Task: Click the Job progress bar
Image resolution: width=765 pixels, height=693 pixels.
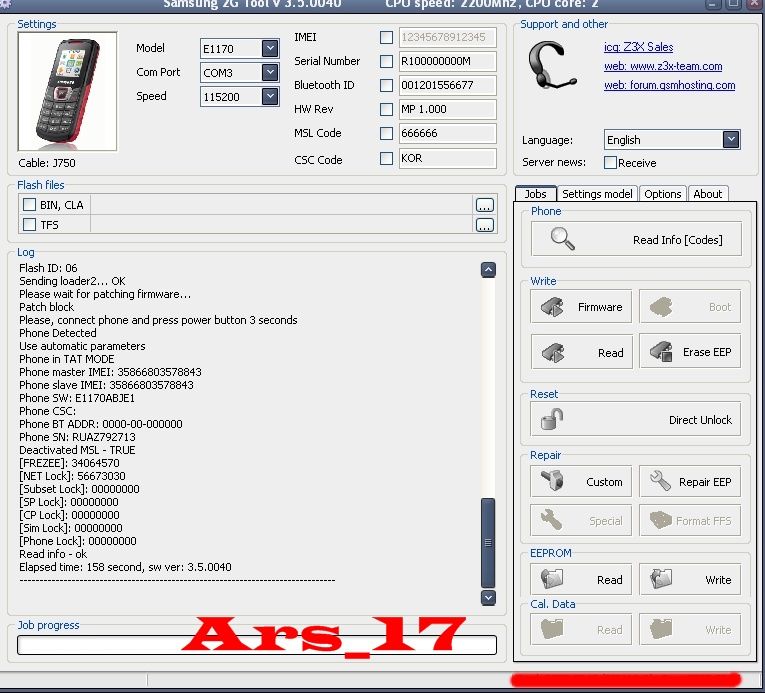Action: (257, 645)
